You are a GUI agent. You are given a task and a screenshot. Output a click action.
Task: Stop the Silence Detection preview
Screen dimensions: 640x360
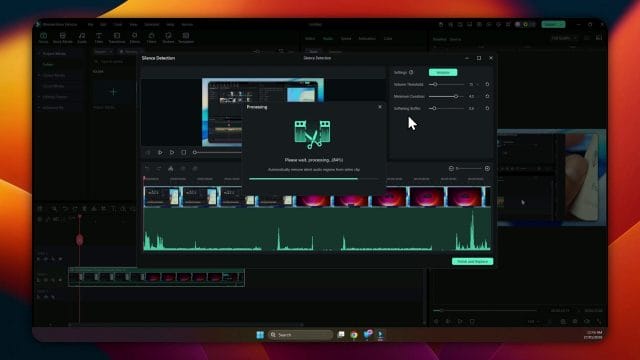pyautogui.click(x=184, y=152)
